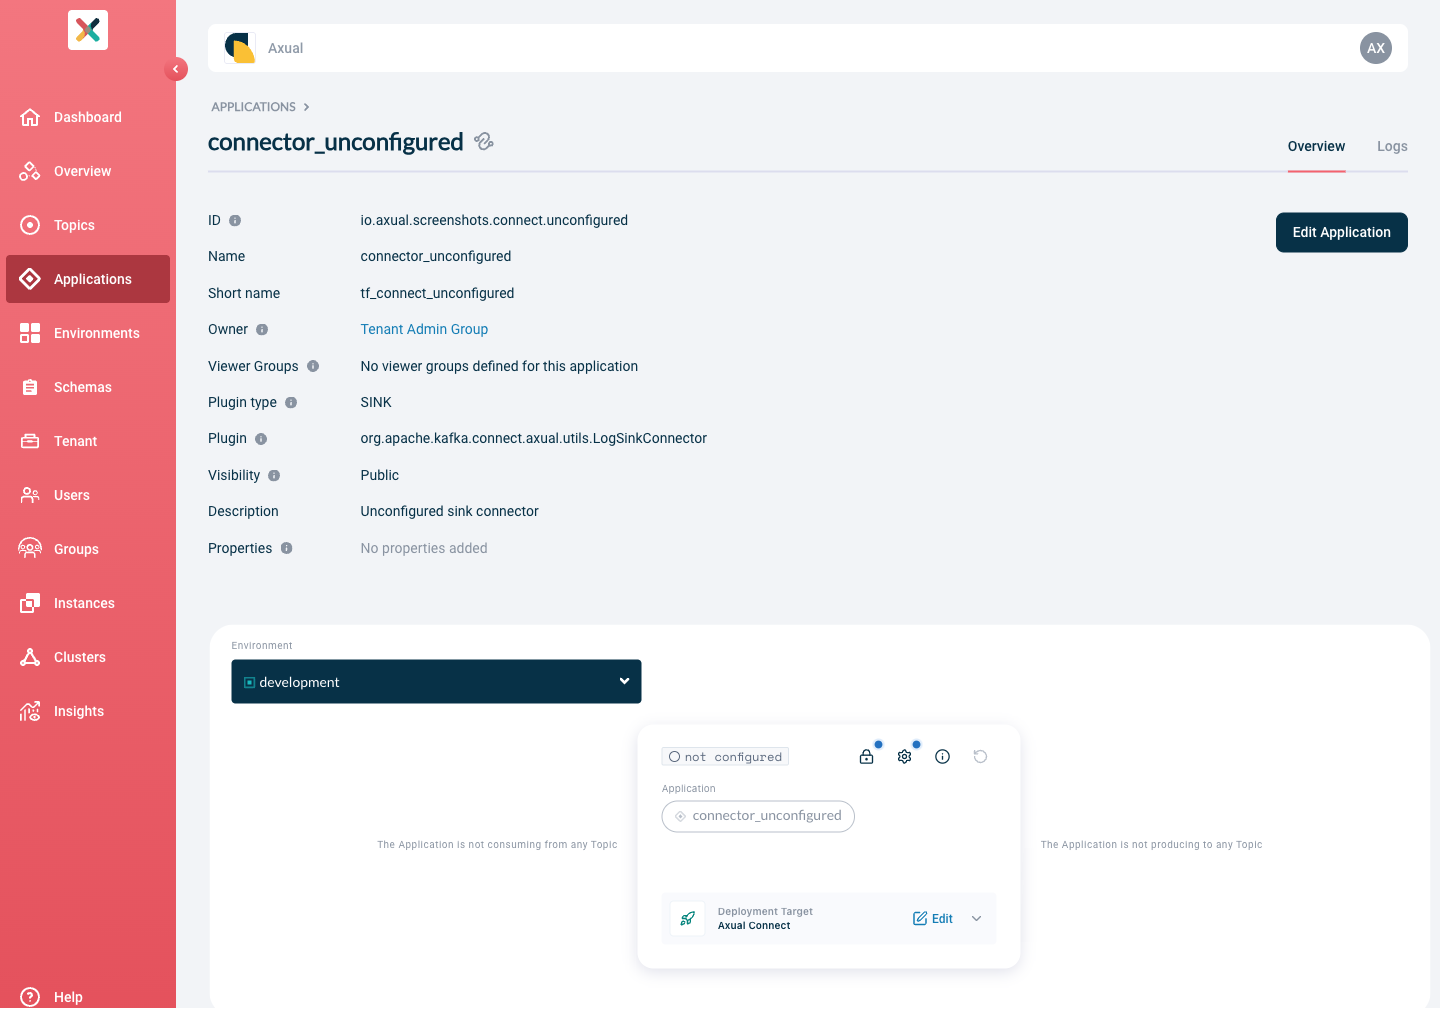Click the plugin class LogSinkConnector text

click(534, 438)
